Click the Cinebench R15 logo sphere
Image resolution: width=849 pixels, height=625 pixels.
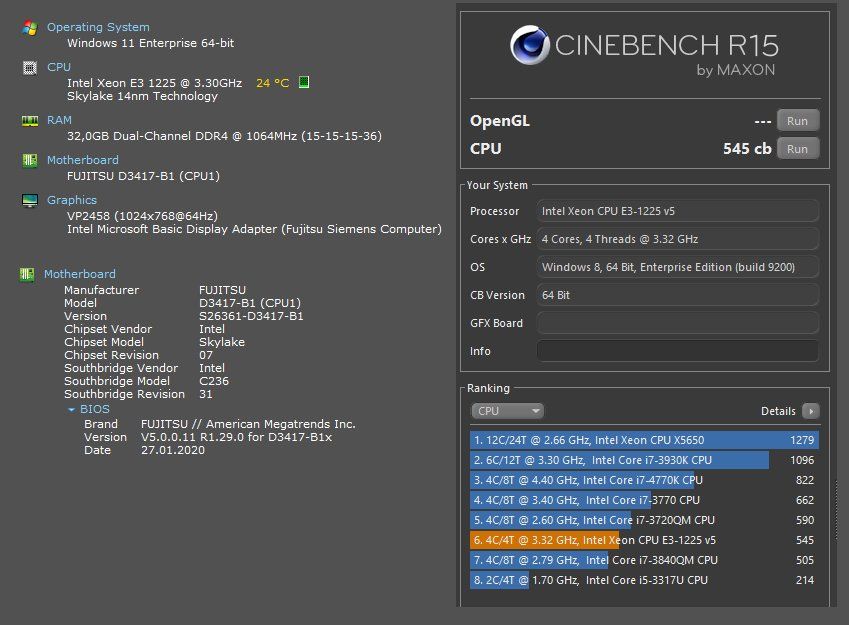click(530, 45)
